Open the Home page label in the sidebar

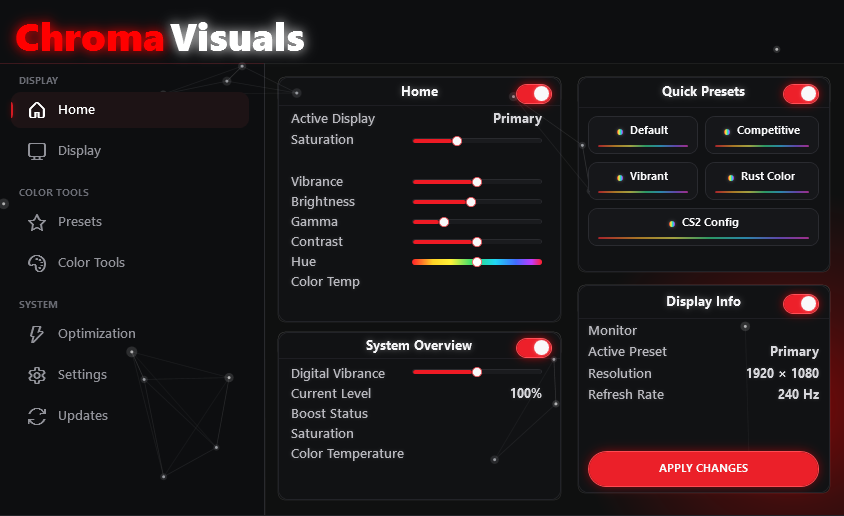click(76, 110)
